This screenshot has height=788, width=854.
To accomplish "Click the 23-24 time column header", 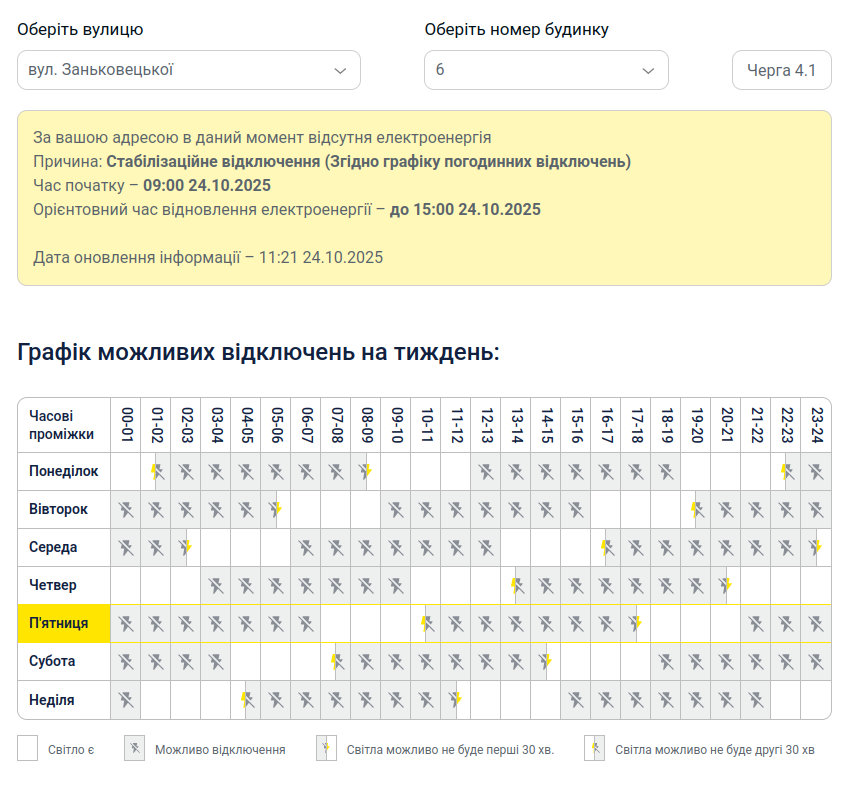I will tap(816, 425).
